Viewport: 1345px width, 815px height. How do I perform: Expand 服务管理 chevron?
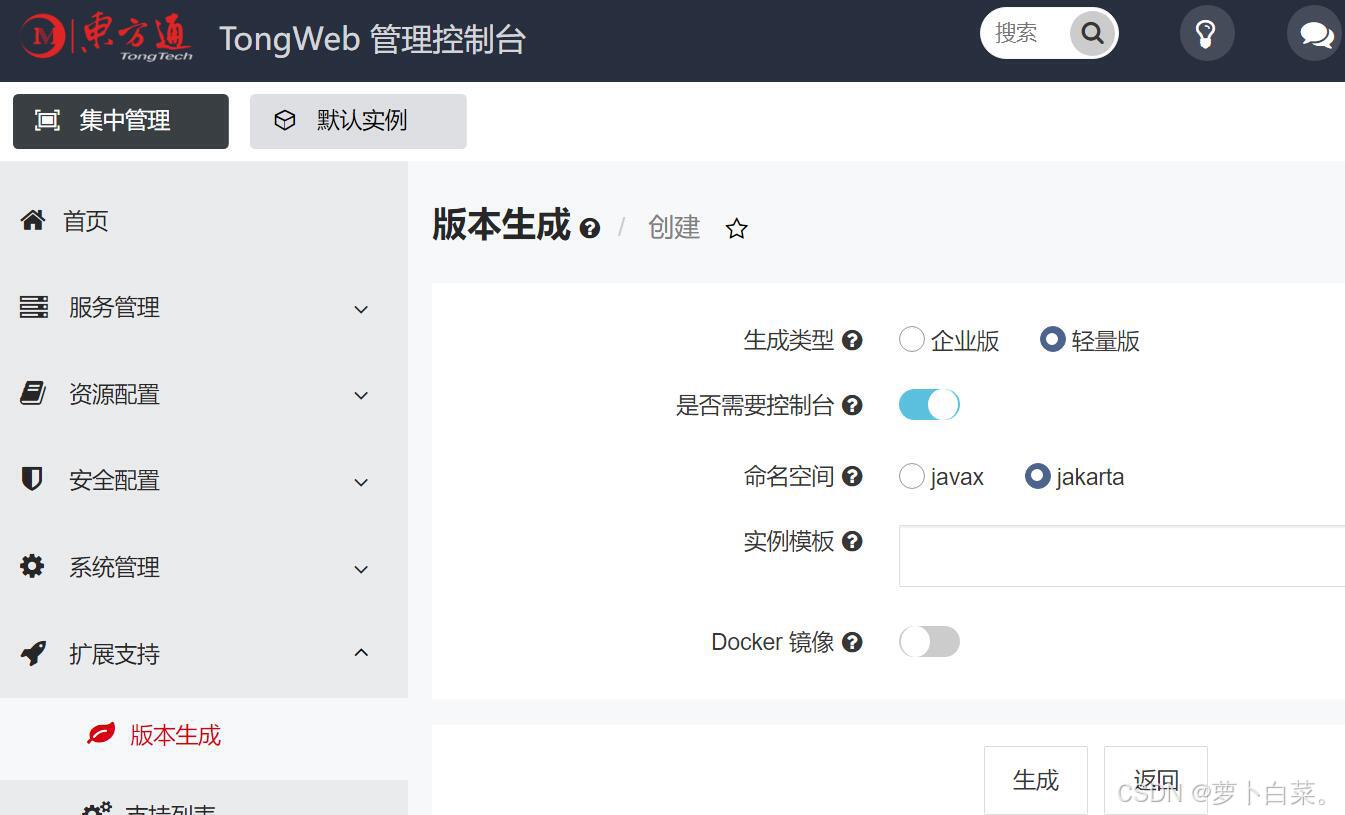(x=361, y=309)
